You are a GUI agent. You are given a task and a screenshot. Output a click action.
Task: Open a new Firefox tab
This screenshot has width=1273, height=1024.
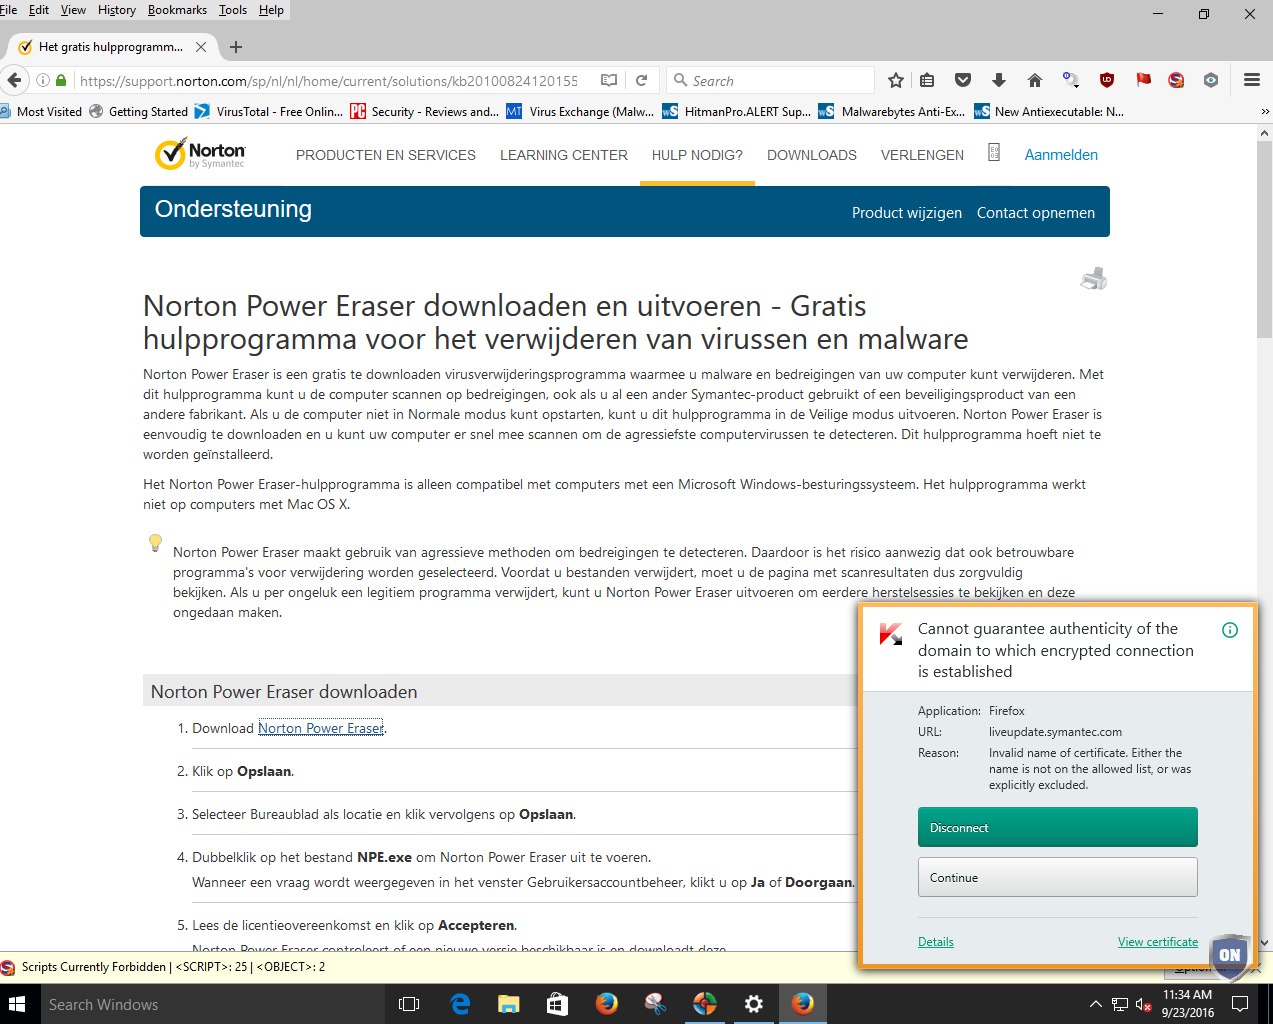coord(236,47)
